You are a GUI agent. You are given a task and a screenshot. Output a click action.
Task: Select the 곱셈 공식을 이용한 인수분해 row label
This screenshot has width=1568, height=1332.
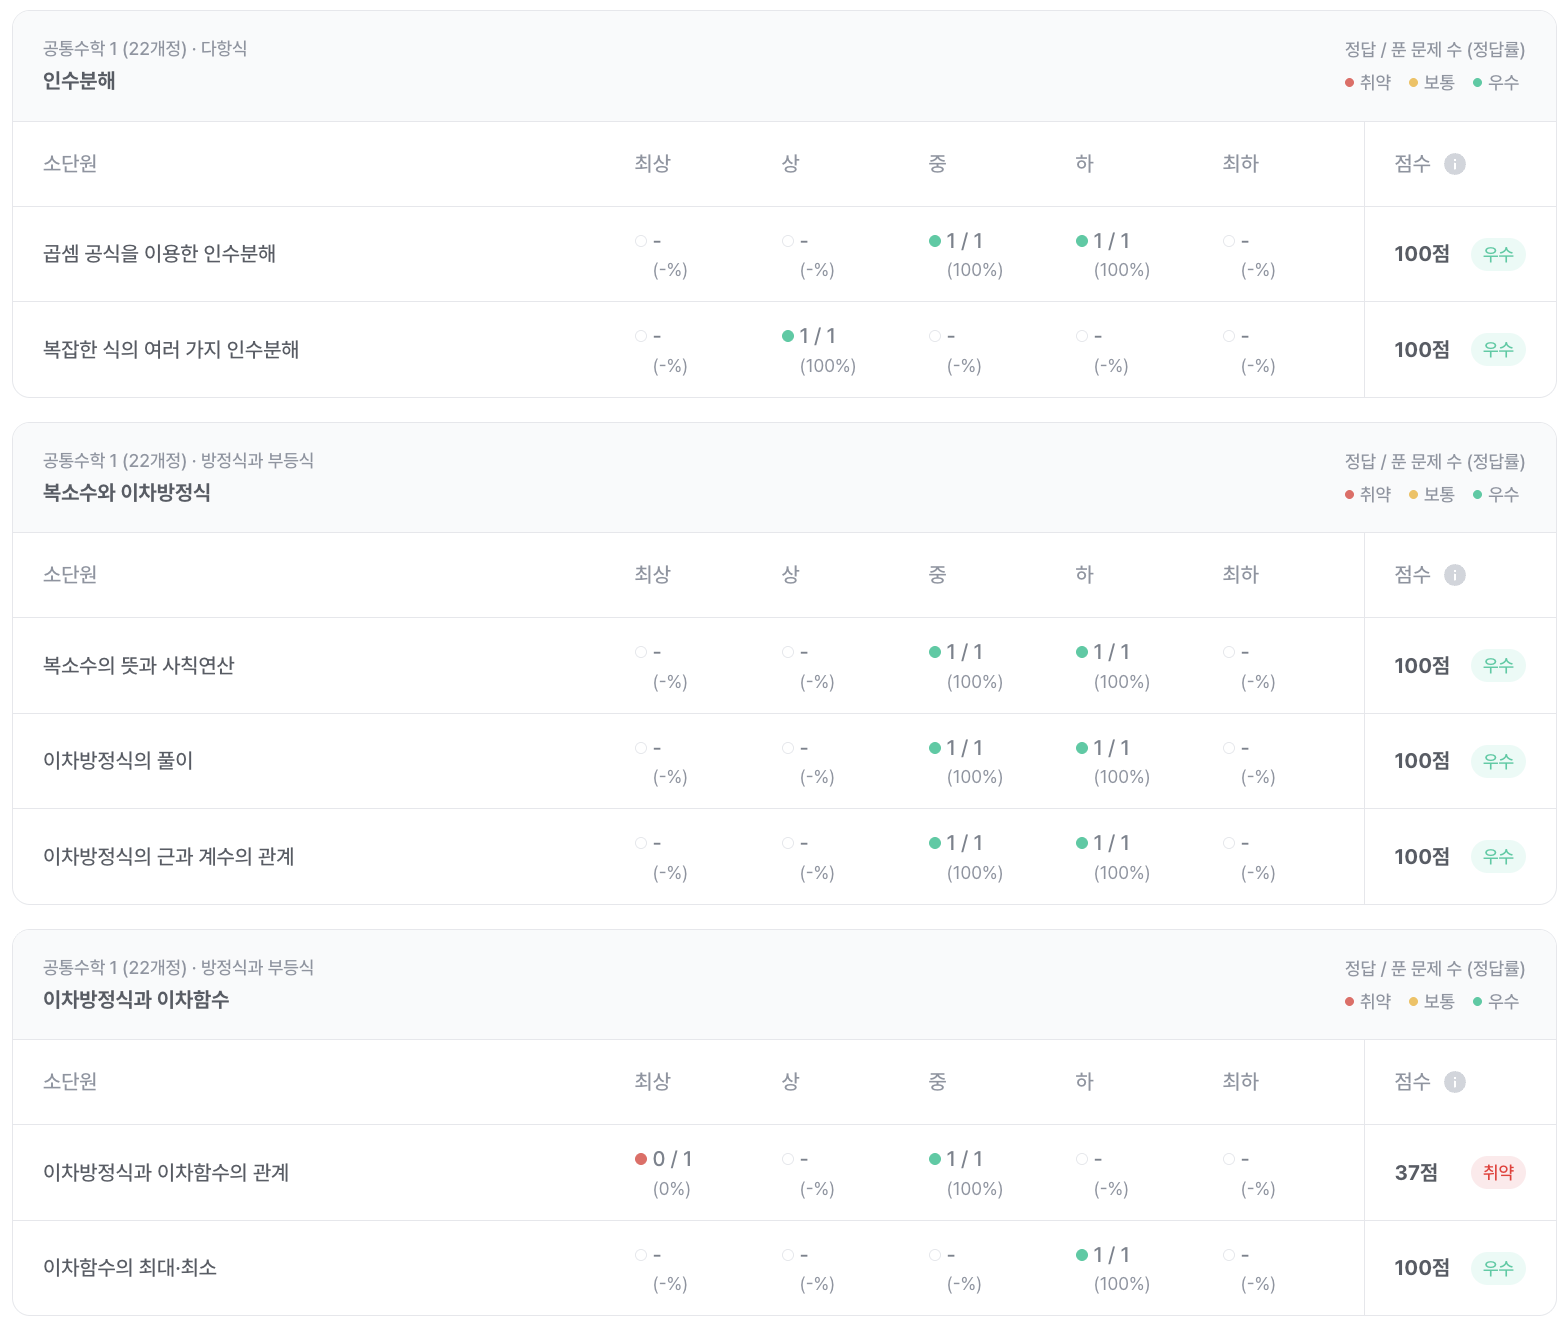(x=159, y=254)
